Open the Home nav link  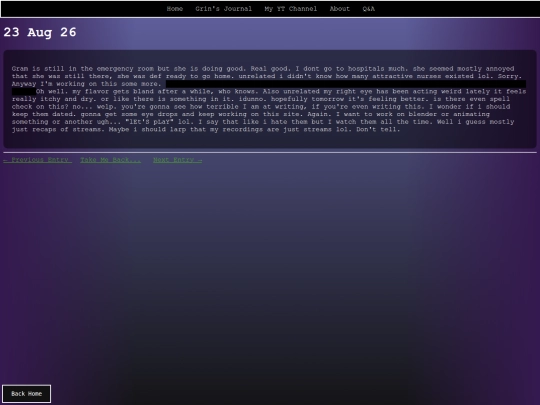pyautogui.click(x=175, y=9)
